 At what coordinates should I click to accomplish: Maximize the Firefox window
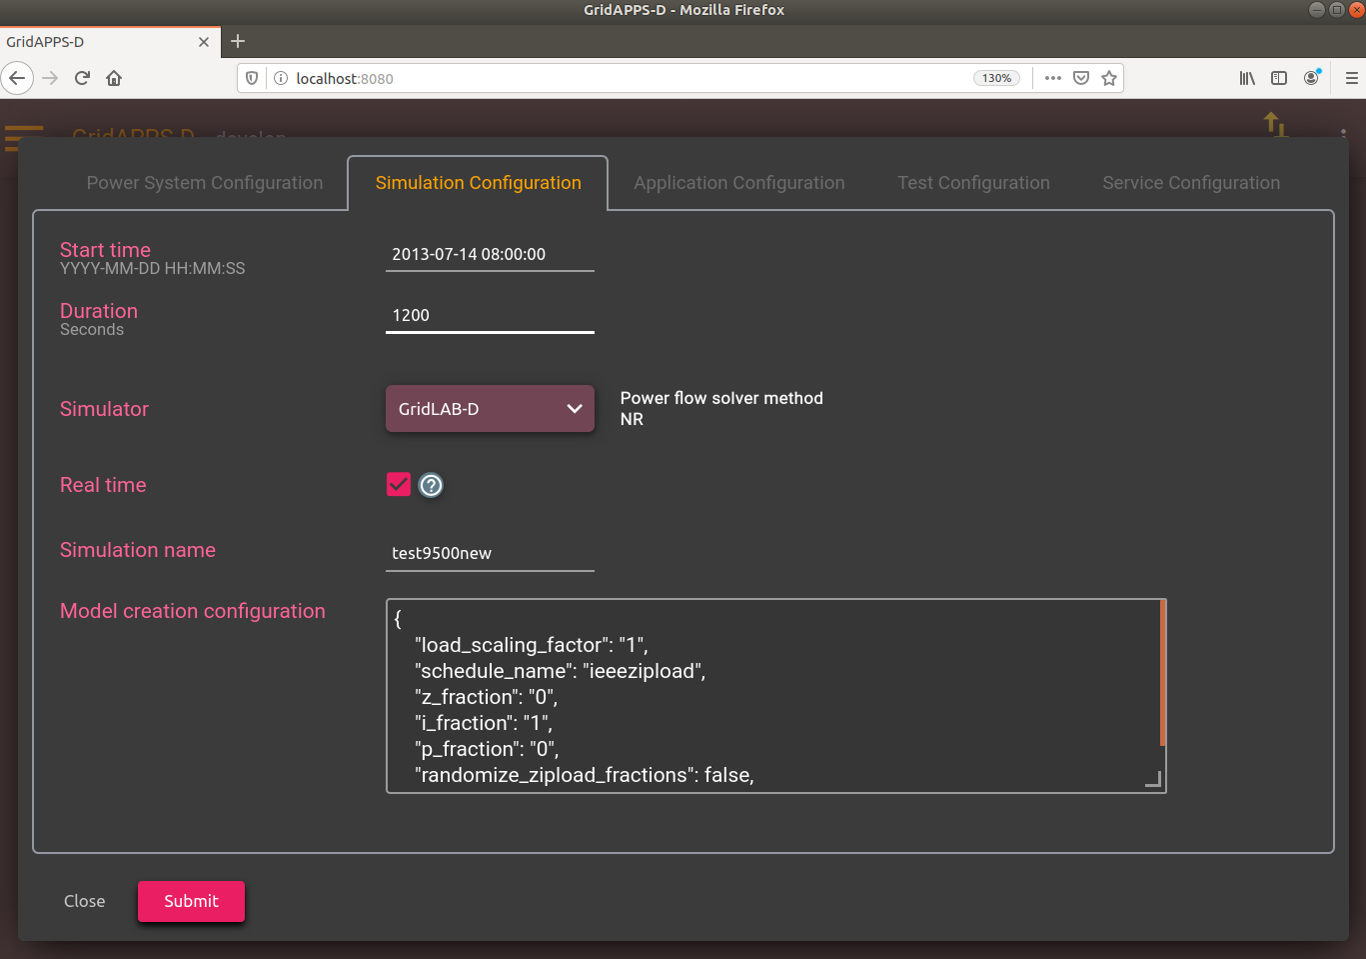1337,10
